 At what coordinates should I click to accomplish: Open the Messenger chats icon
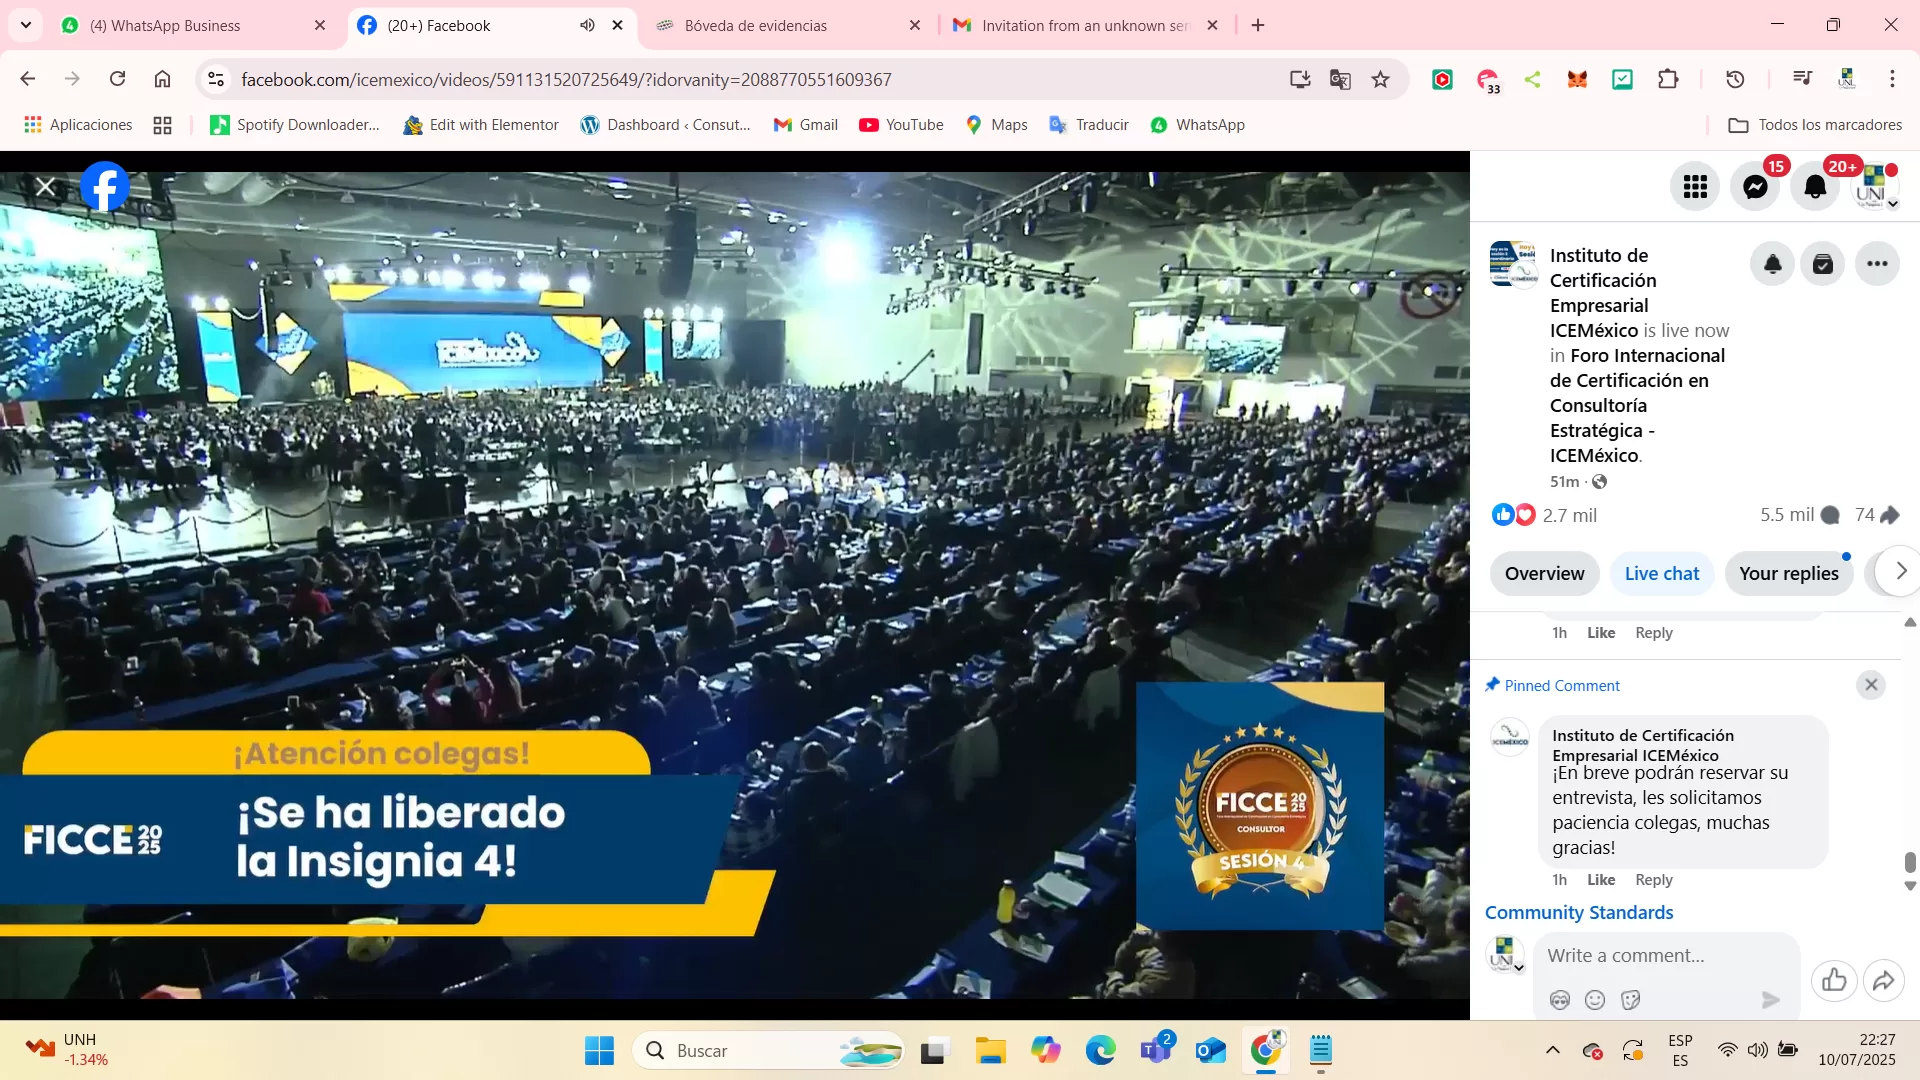[1755, 187]
